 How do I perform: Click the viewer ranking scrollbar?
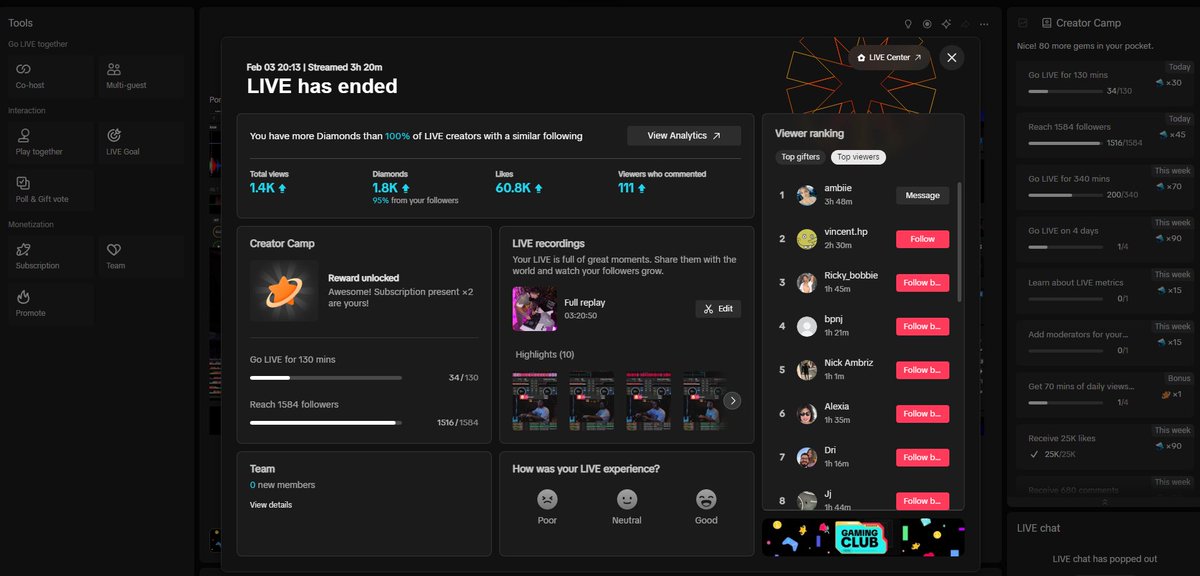[959, 242]
